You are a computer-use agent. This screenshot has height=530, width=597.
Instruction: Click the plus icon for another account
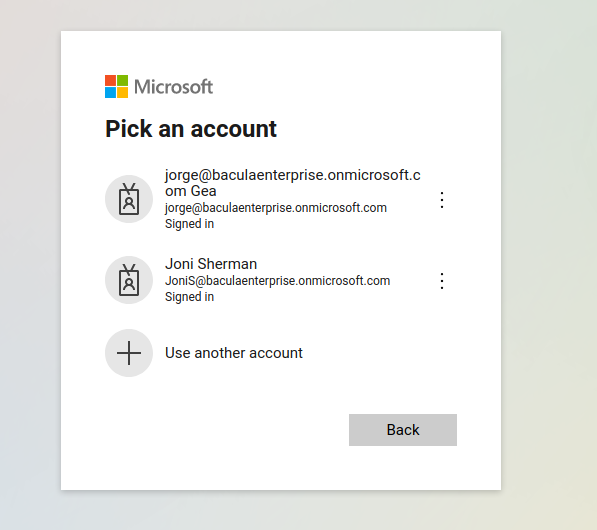129,353
